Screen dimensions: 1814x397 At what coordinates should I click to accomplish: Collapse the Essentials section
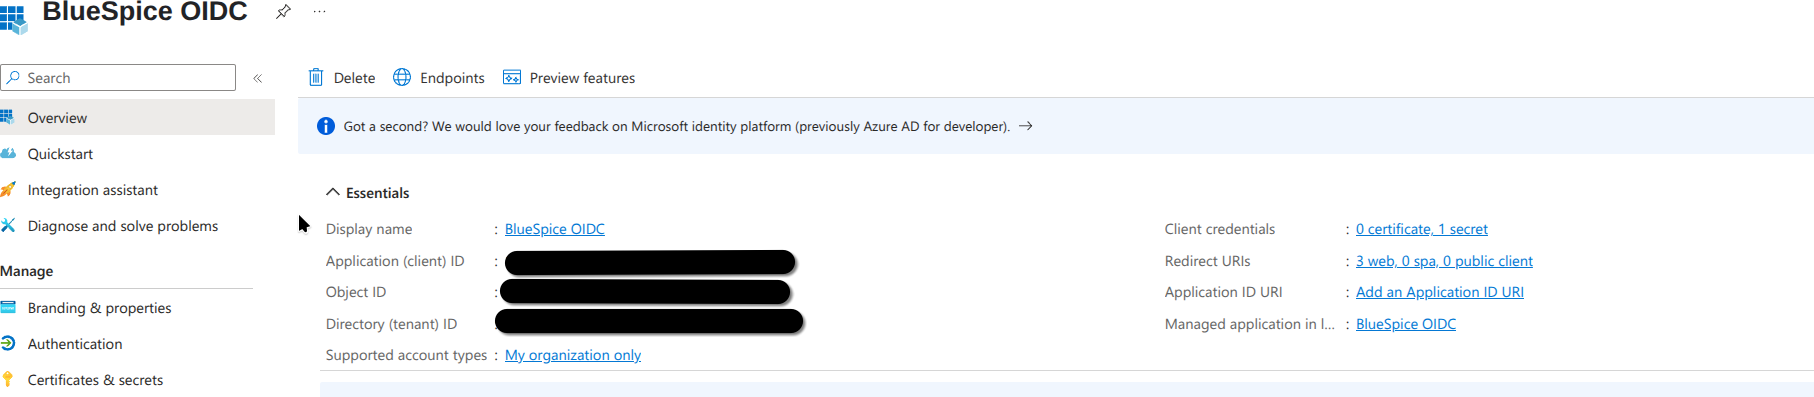point(333,192)
